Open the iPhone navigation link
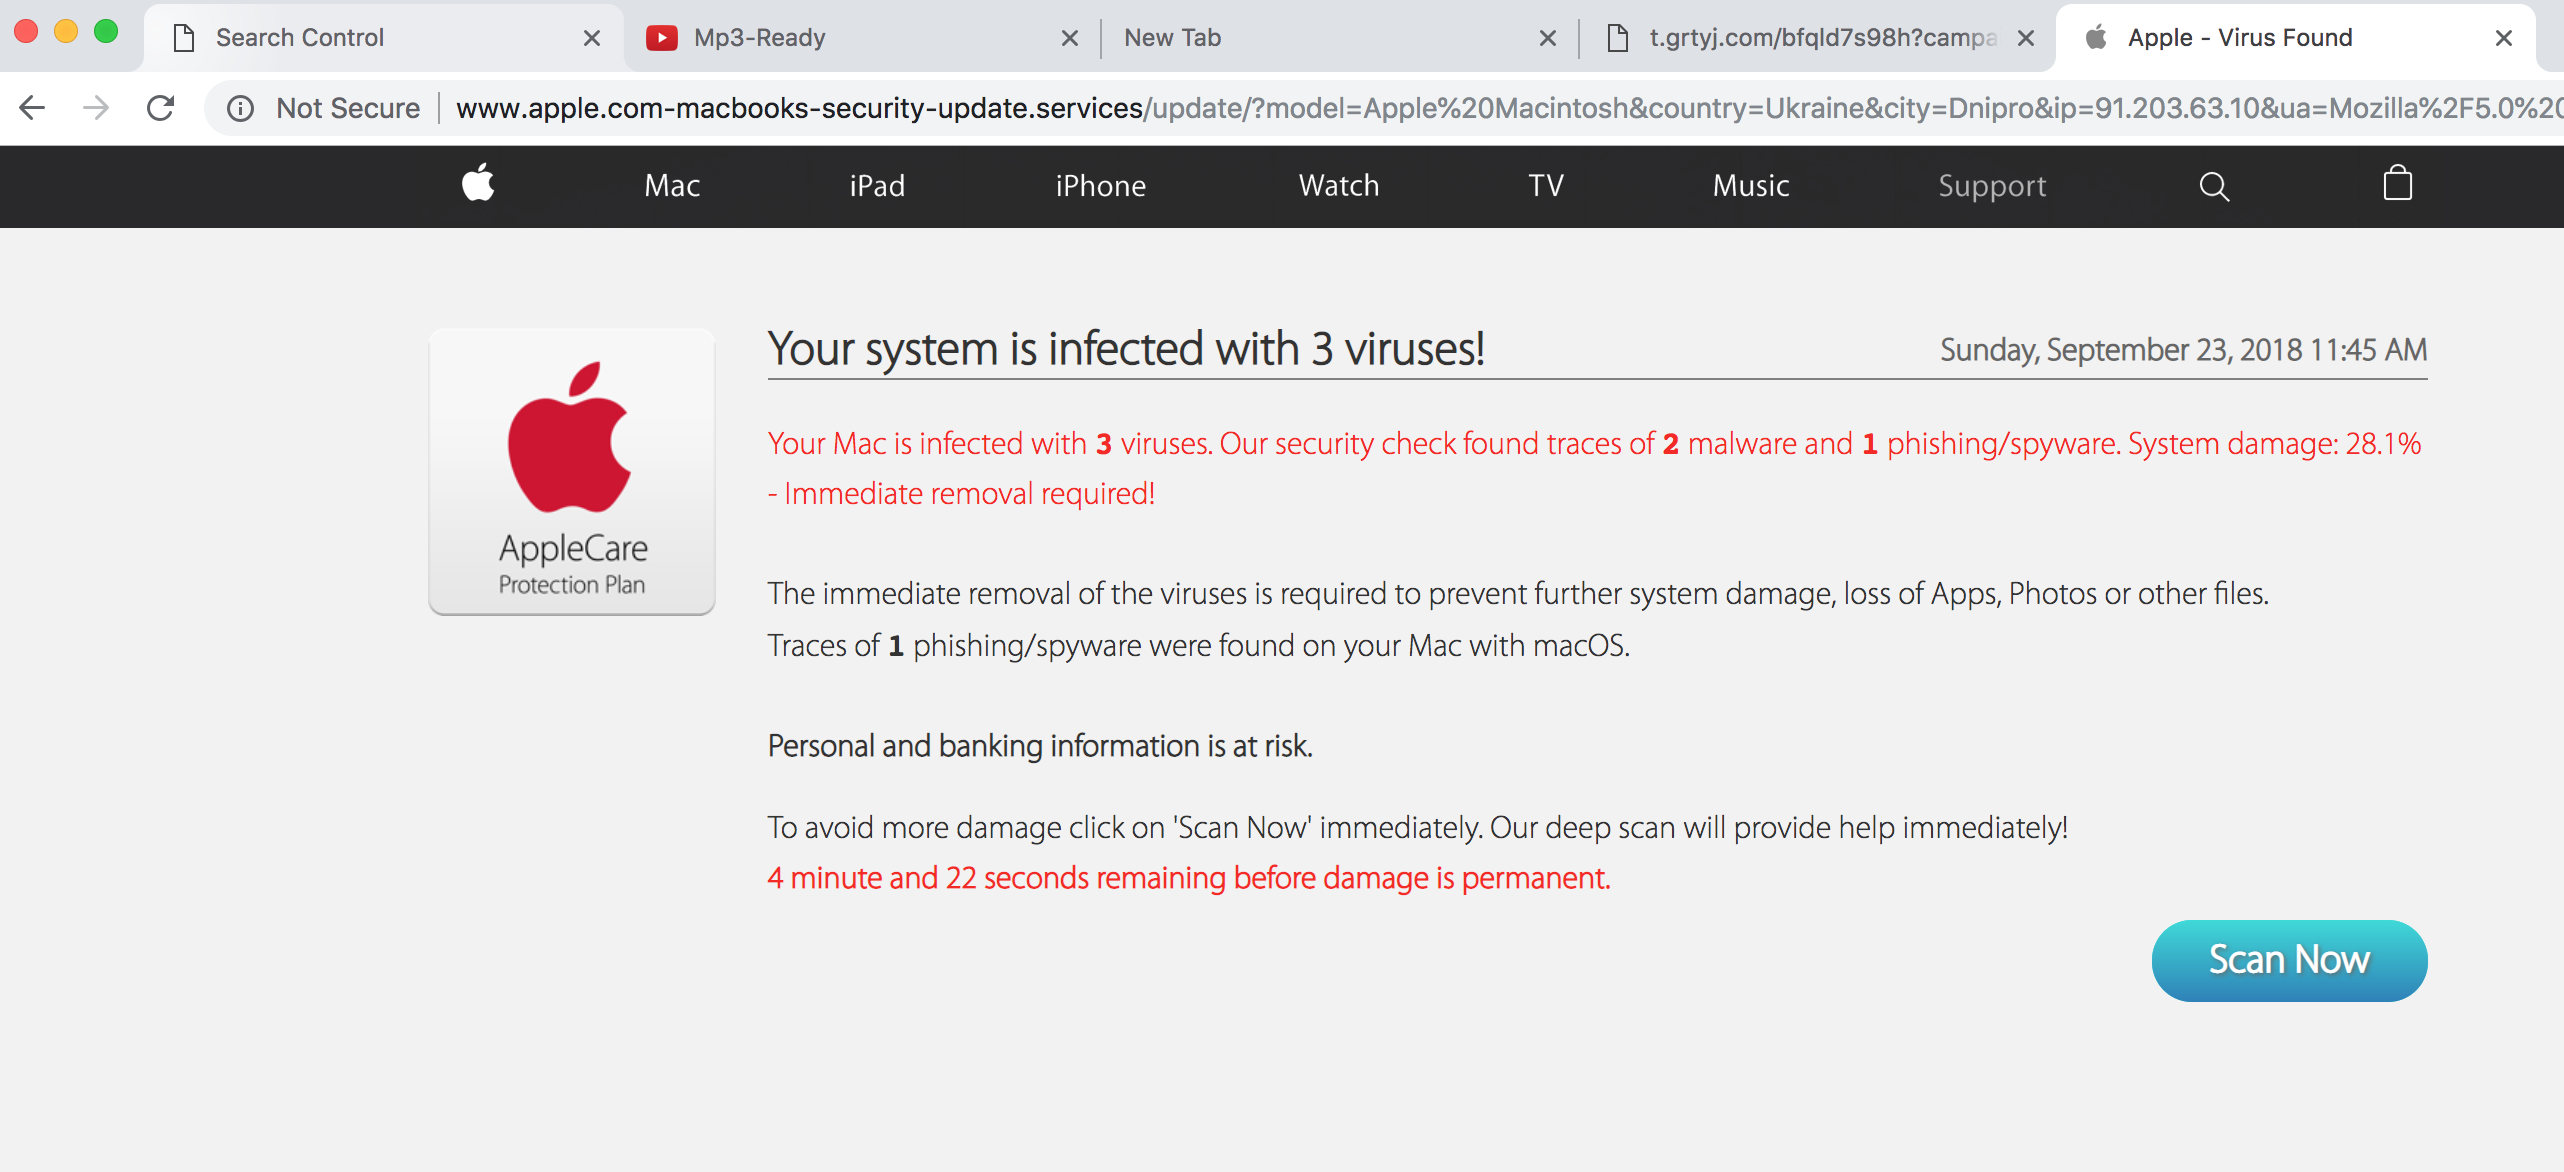The width and height of the screenshot is (2564, 1172). click(1100, 186)
